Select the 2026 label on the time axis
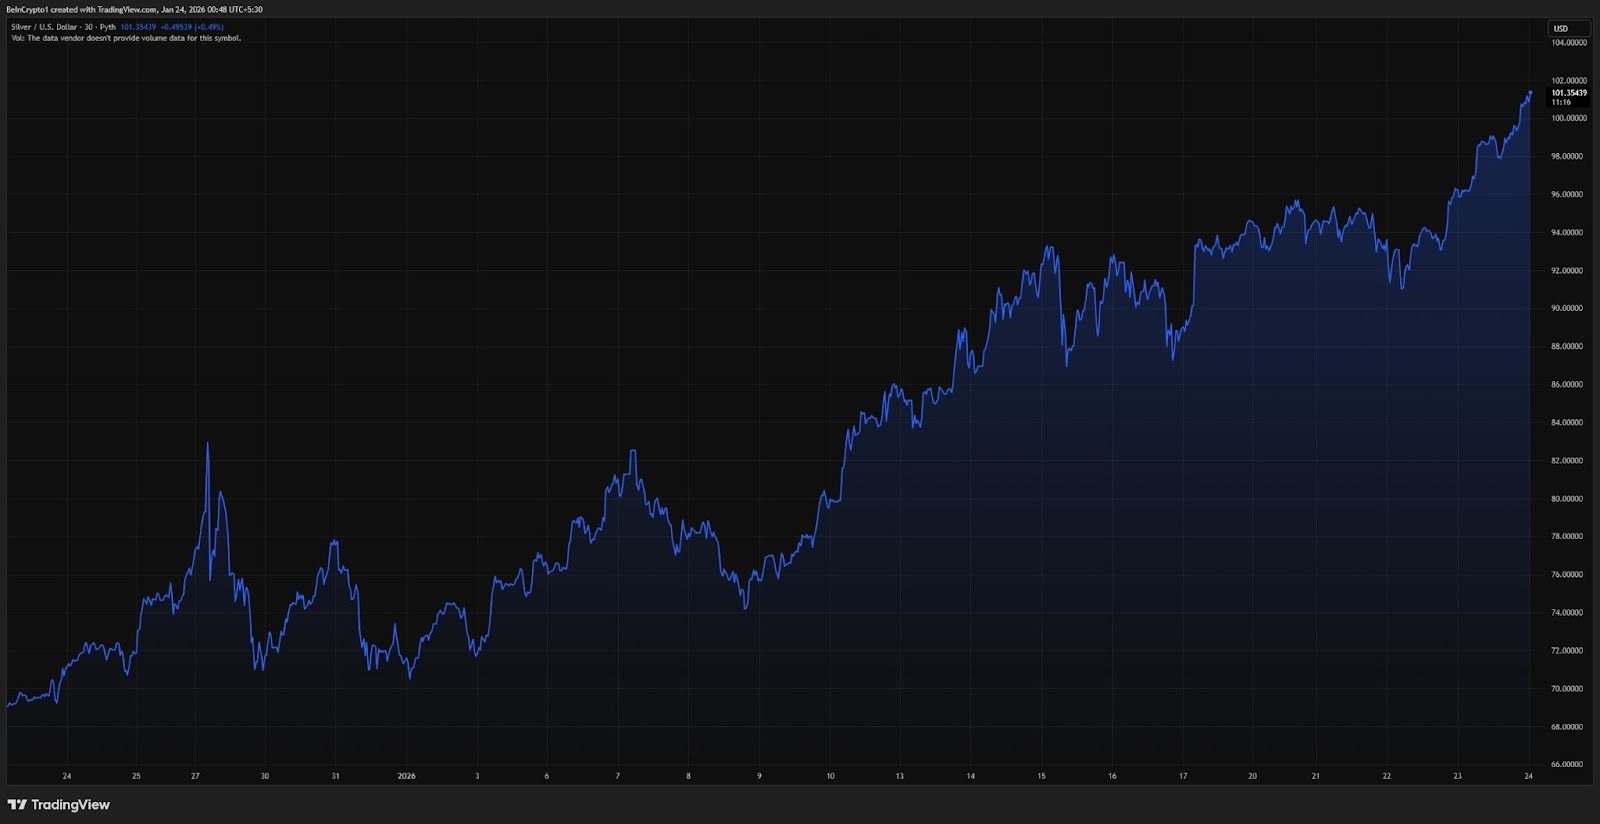 pyautogui.click(x=406, y=776)
